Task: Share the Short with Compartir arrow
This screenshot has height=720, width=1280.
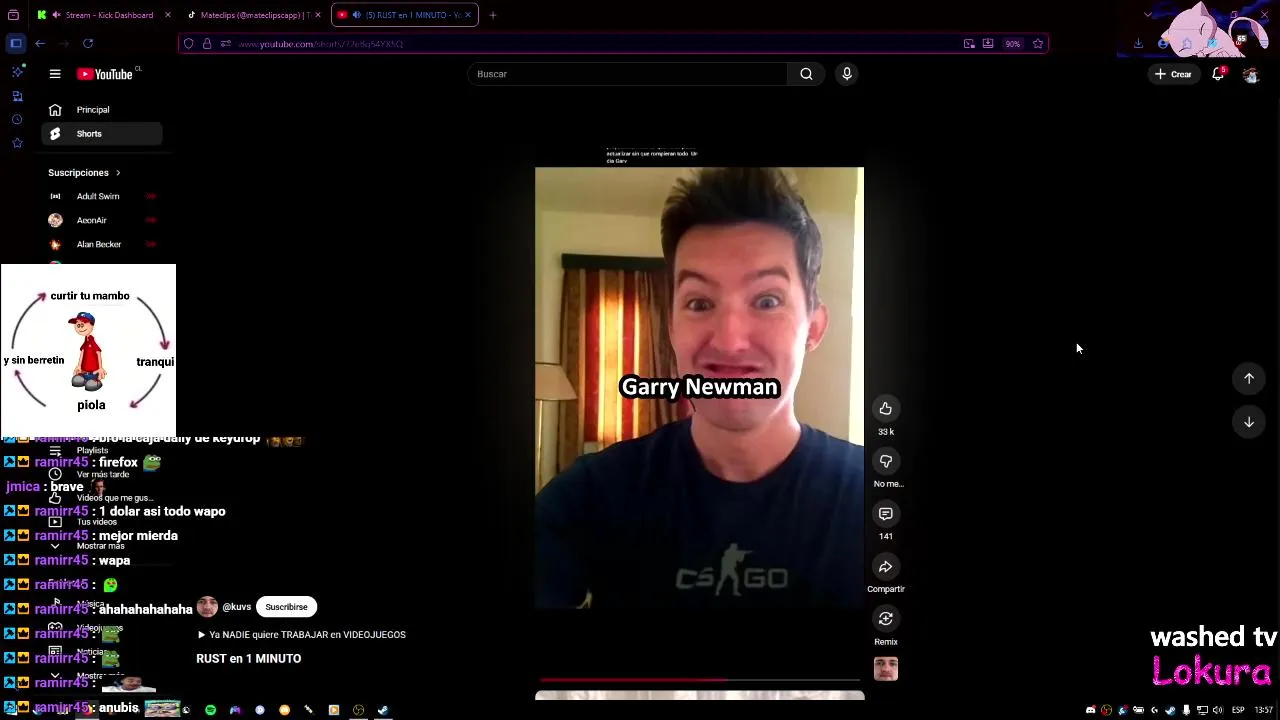Action: coord(885,567)
